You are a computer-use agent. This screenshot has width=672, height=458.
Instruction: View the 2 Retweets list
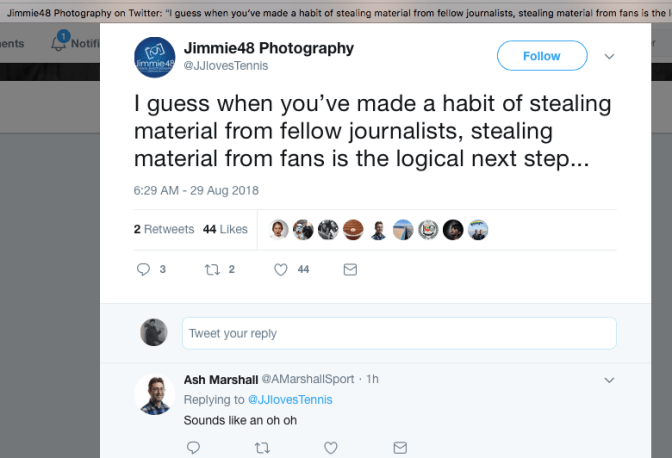coord(164,229)
